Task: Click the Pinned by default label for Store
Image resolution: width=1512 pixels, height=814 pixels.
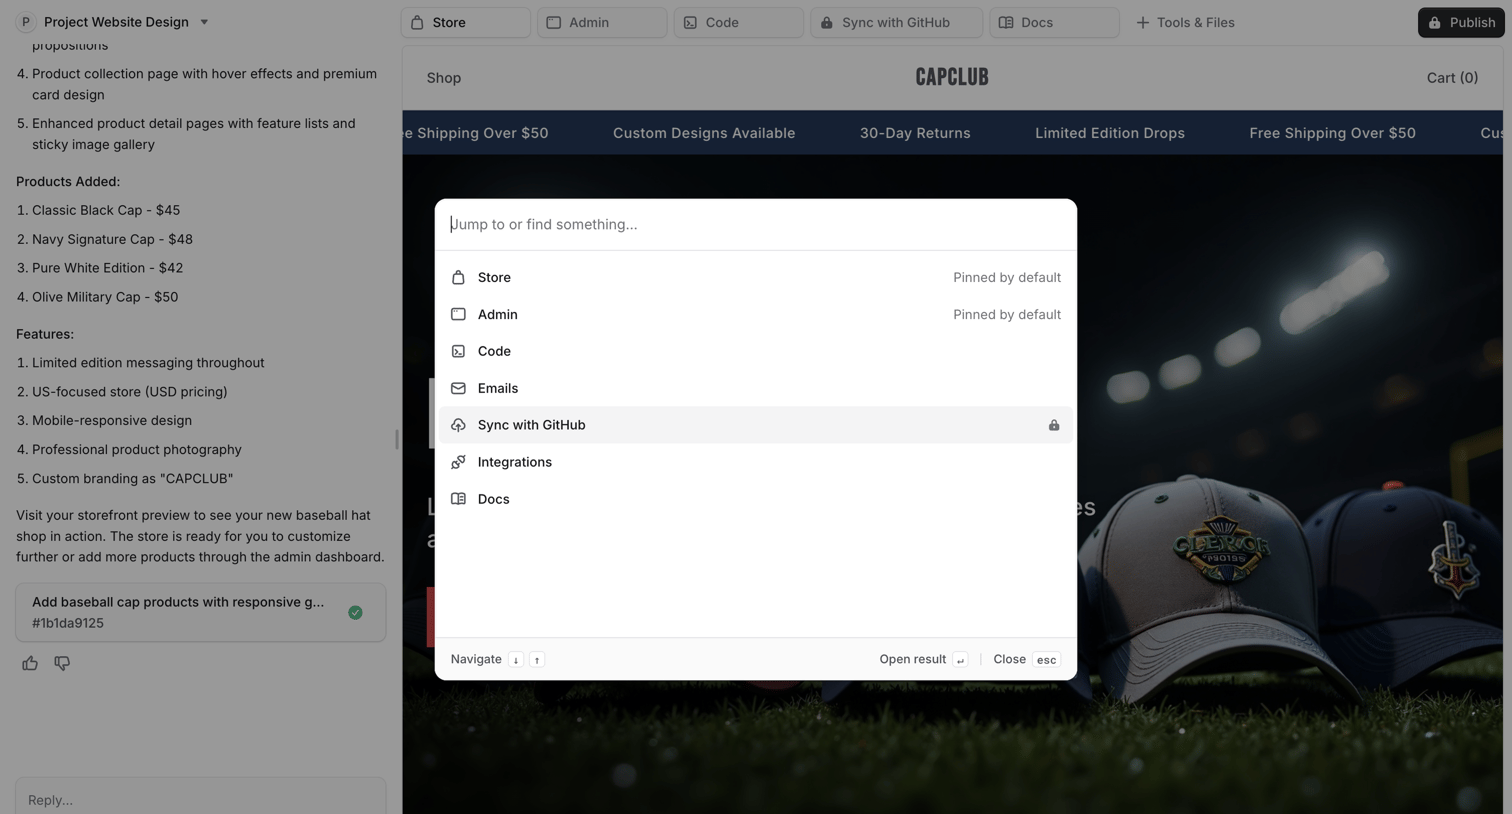Action: tap(1007, 277)
